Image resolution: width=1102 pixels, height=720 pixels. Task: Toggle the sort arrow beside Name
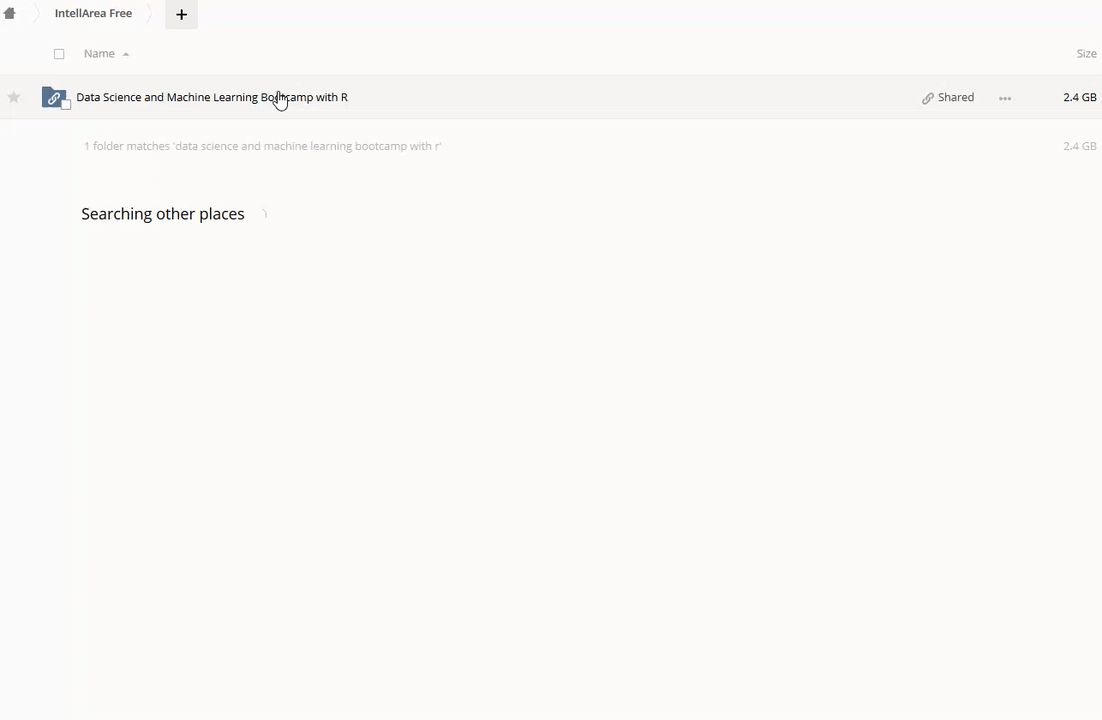pos(126,54)
